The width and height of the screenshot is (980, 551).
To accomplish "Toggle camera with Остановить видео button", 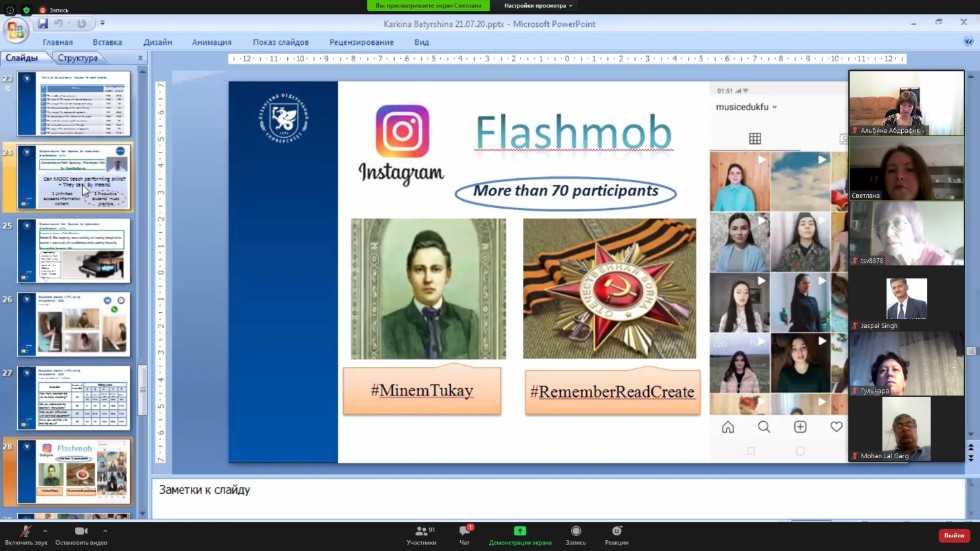I will point(81,531).
